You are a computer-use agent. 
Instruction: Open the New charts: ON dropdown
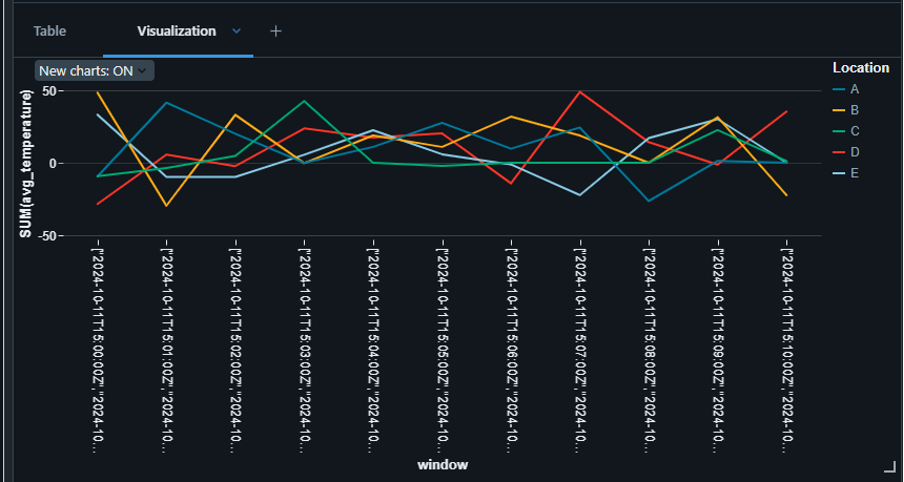pyautogui.click(x=95, y=71)
